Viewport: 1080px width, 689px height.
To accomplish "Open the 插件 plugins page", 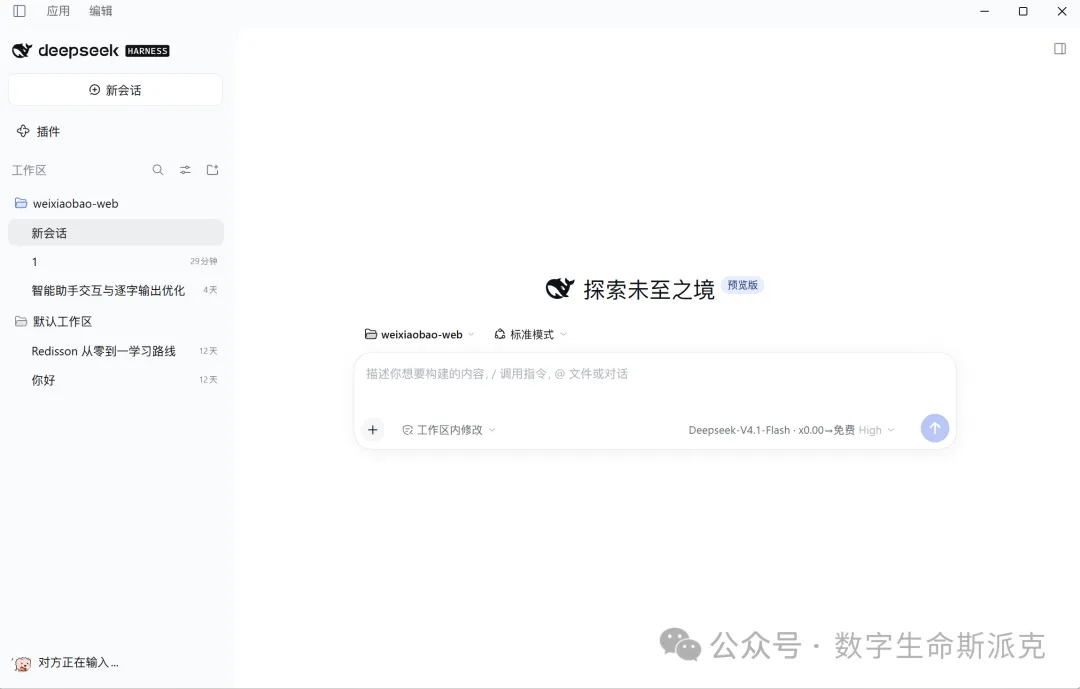I will (39, 131).
